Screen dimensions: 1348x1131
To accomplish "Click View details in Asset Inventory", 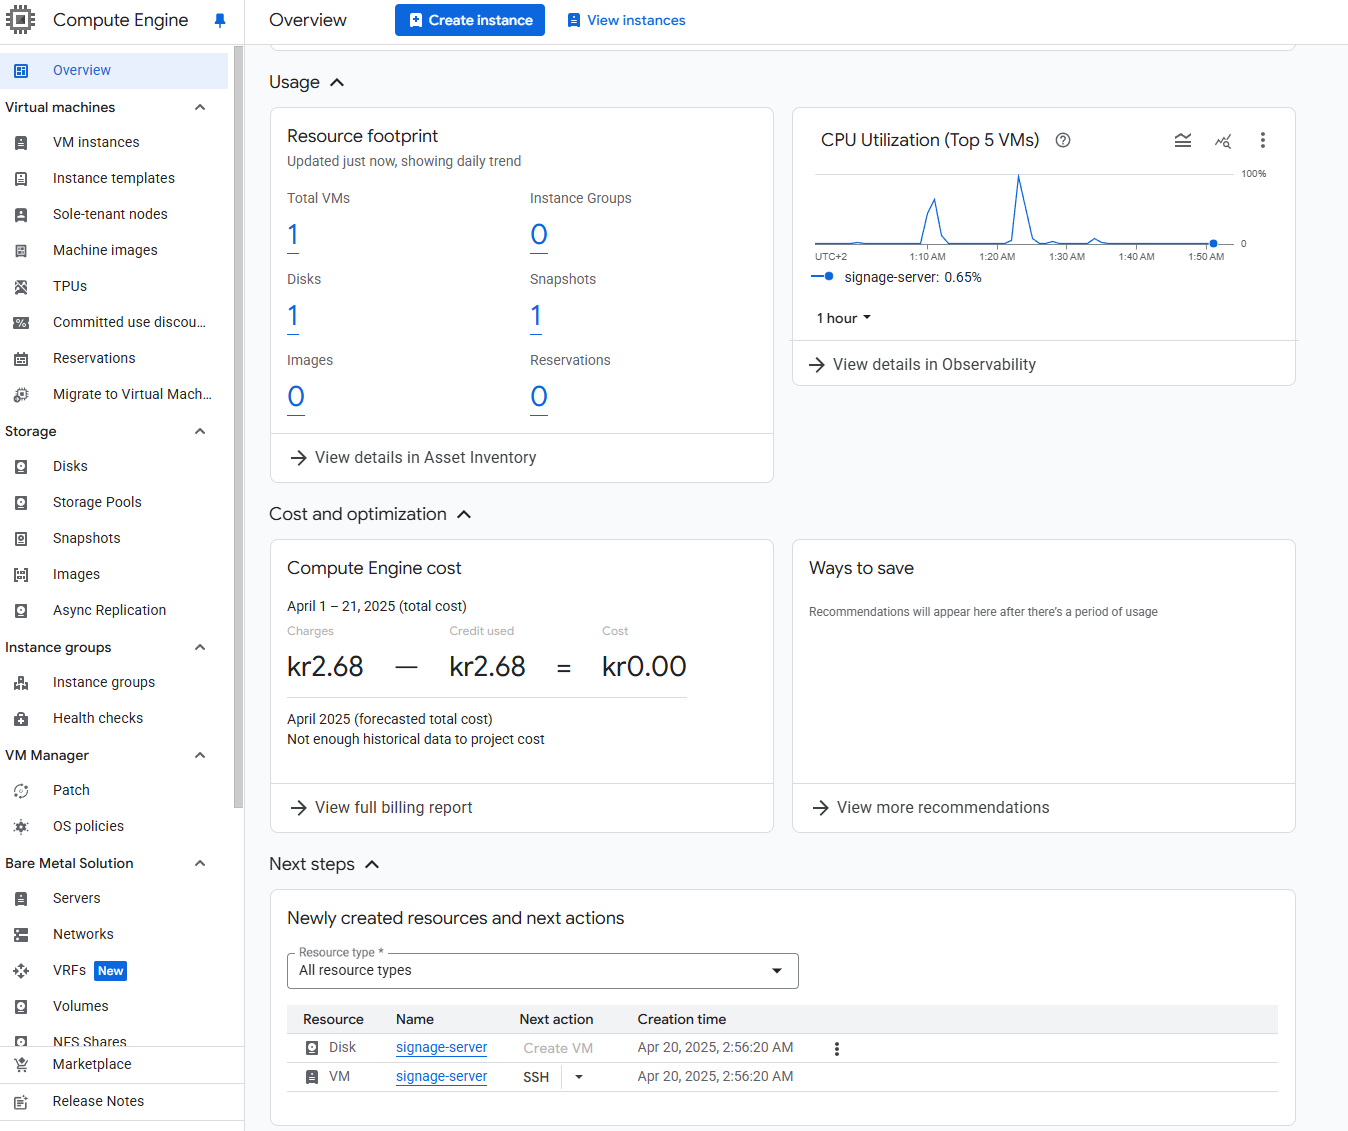I will point(413,458).
